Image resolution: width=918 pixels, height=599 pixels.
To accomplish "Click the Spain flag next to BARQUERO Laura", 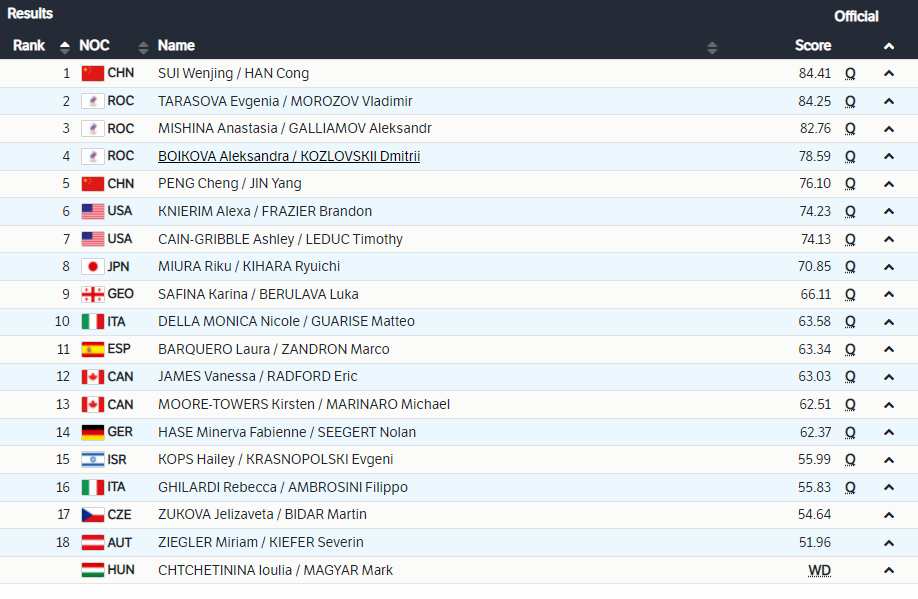I will click(92, 349).
